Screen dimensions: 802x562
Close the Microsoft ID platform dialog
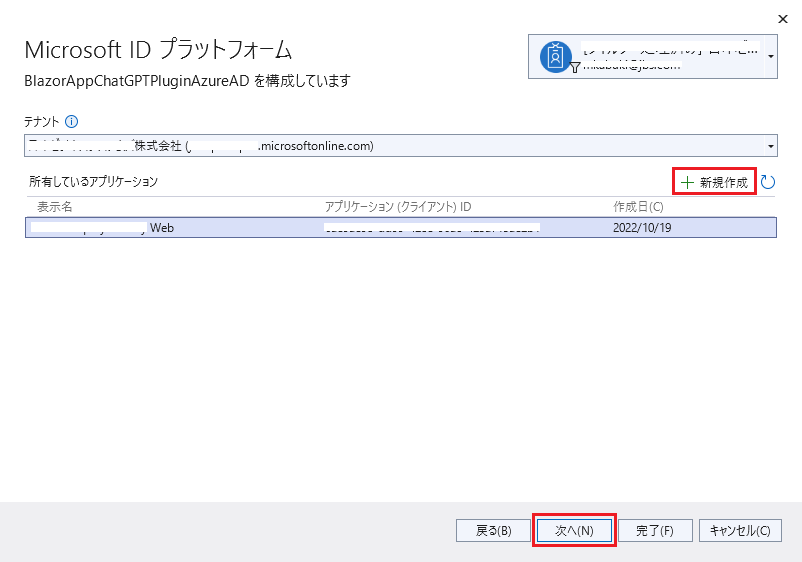(x=783, y=19)
